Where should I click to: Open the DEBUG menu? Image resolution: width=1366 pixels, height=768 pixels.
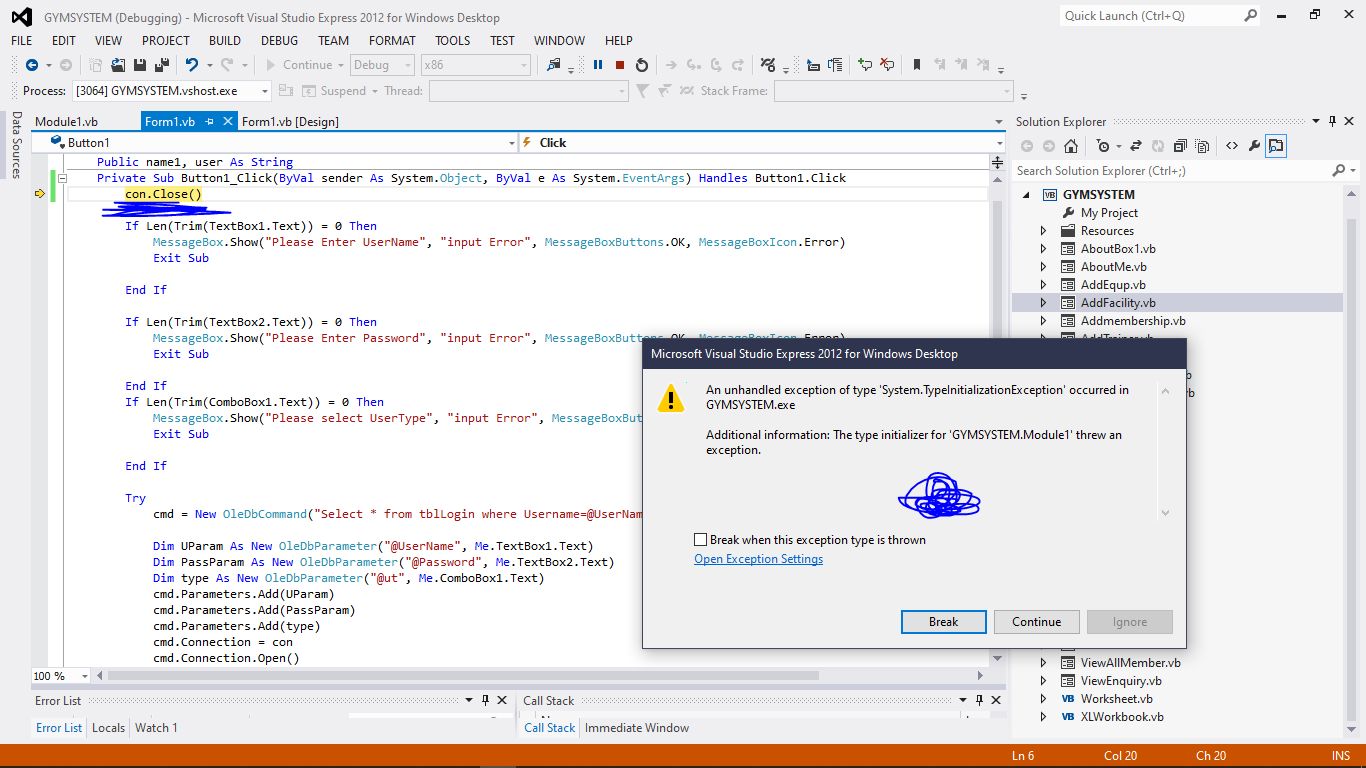279,40
